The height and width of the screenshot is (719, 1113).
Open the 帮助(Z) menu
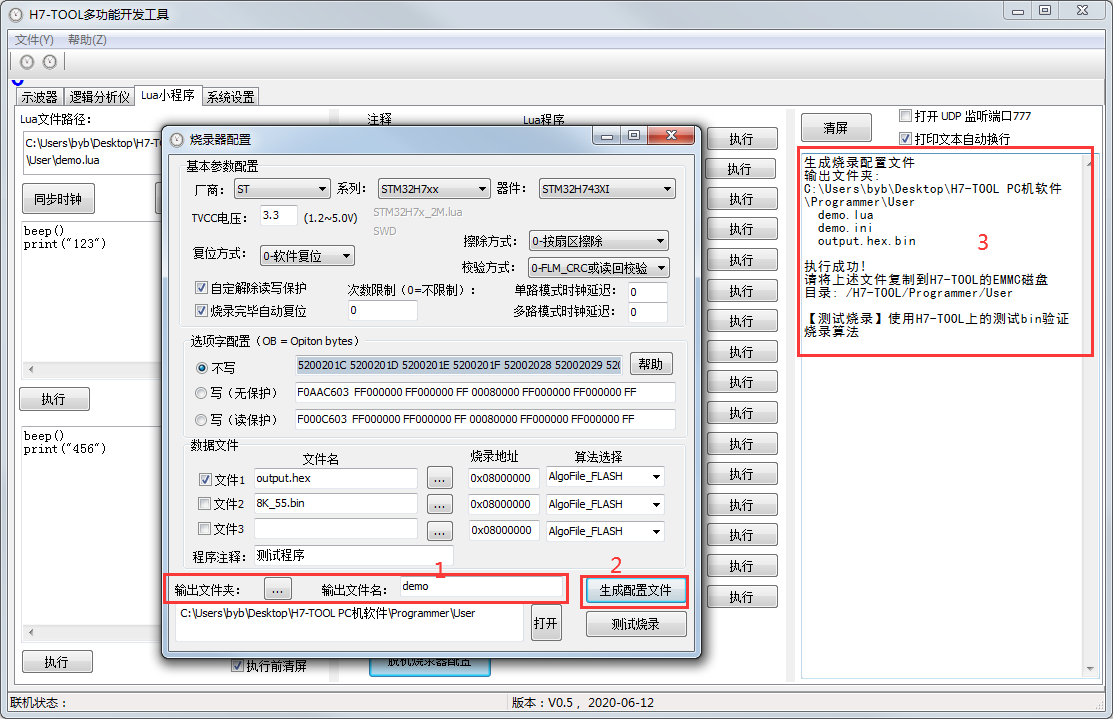point(87,40)
